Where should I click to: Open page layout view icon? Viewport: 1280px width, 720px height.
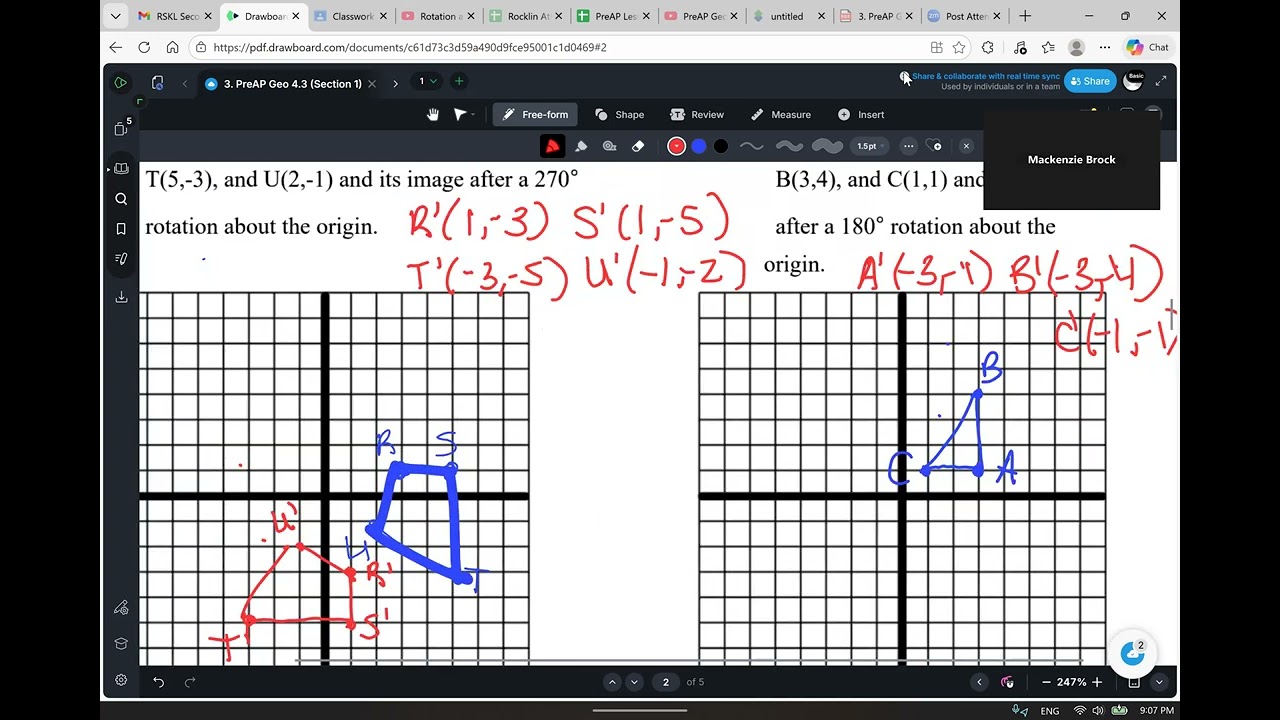(x=1134, y=682)
